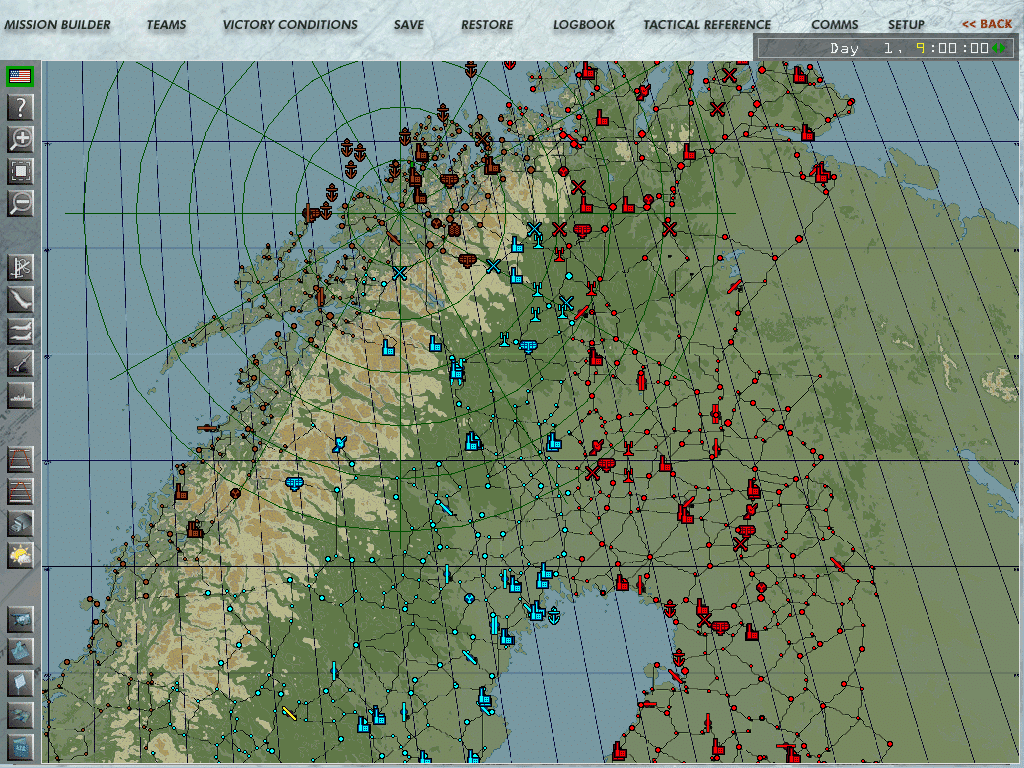This screenshot has height=768, width=1024.
Task: Choose the single aircraft silhouette tool
Action: click(x=20, y=299)
